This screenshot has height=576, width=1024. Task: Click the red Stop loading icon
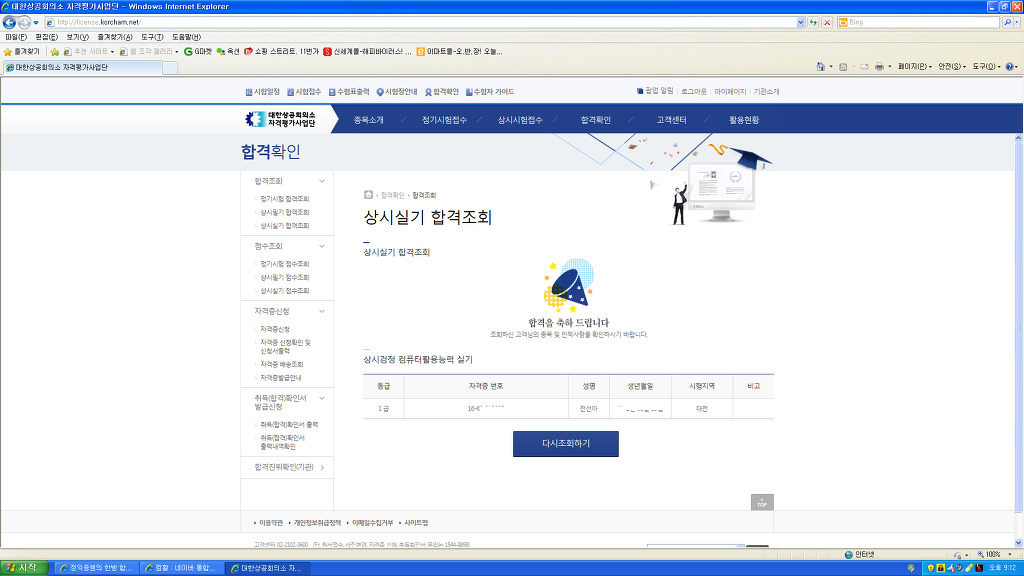point(827,22)
